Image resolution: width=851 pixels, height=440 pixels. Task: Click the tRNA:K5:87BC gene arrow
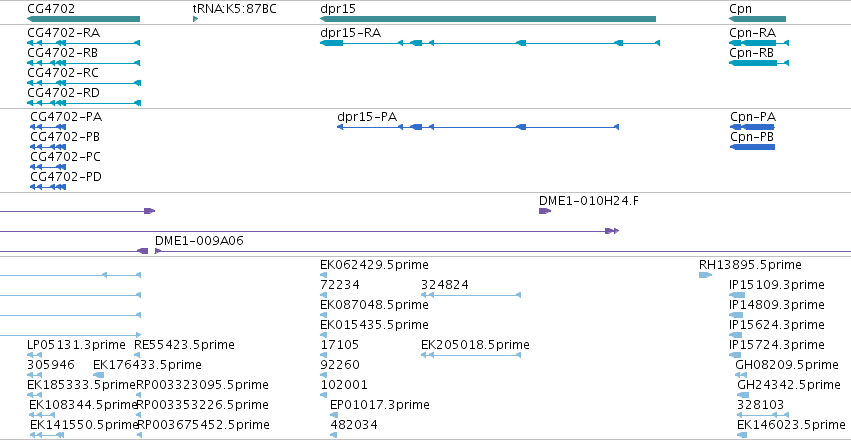[x=195, y=19]
